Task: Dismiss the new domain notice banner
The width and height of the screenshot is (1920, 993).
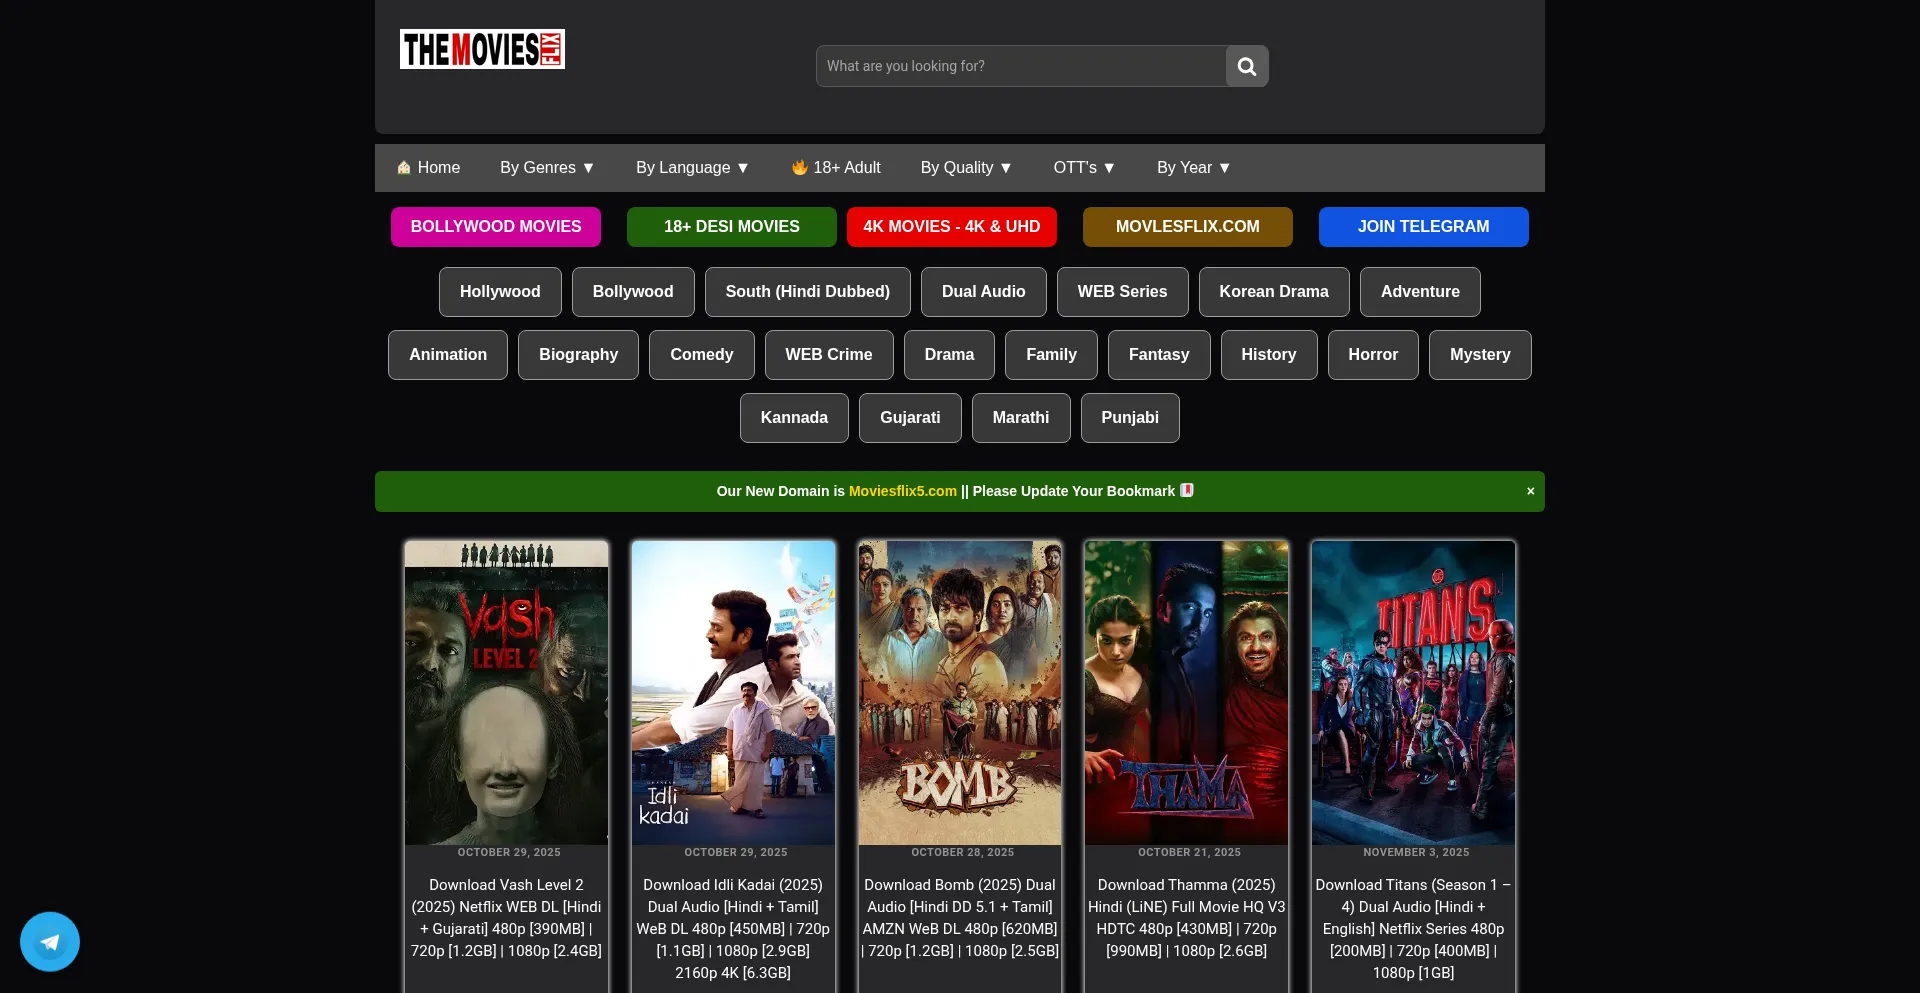Action: coord(1530,491)
